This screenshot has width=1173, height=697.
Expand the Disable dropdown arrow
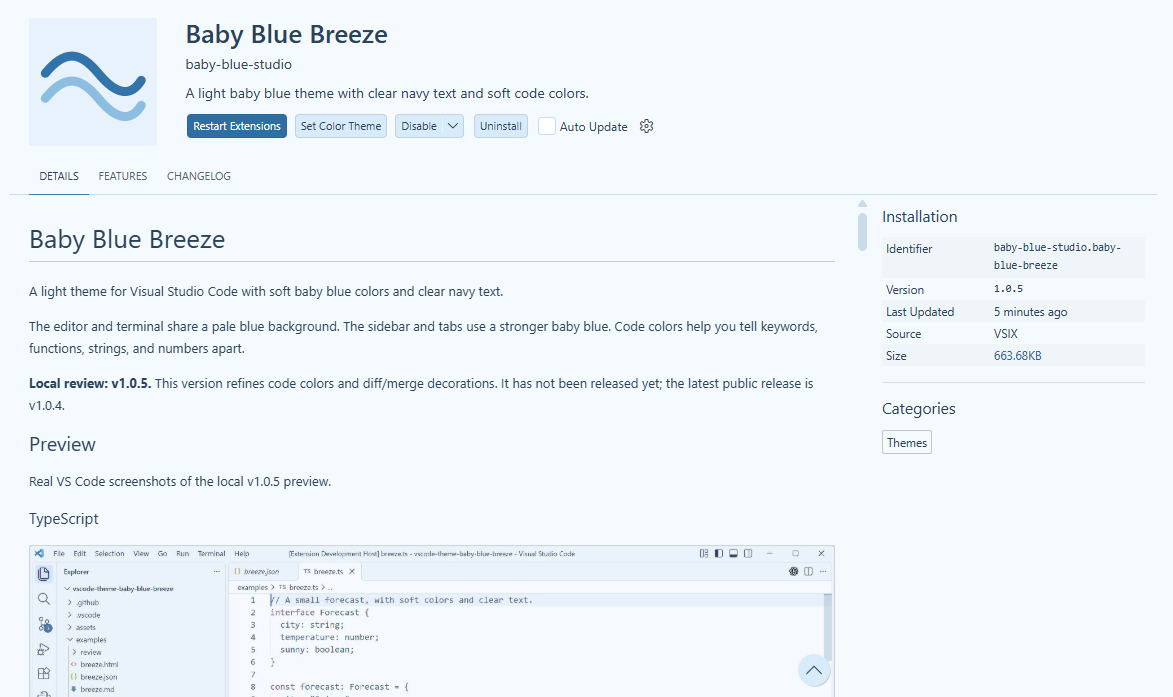point(453,126)
